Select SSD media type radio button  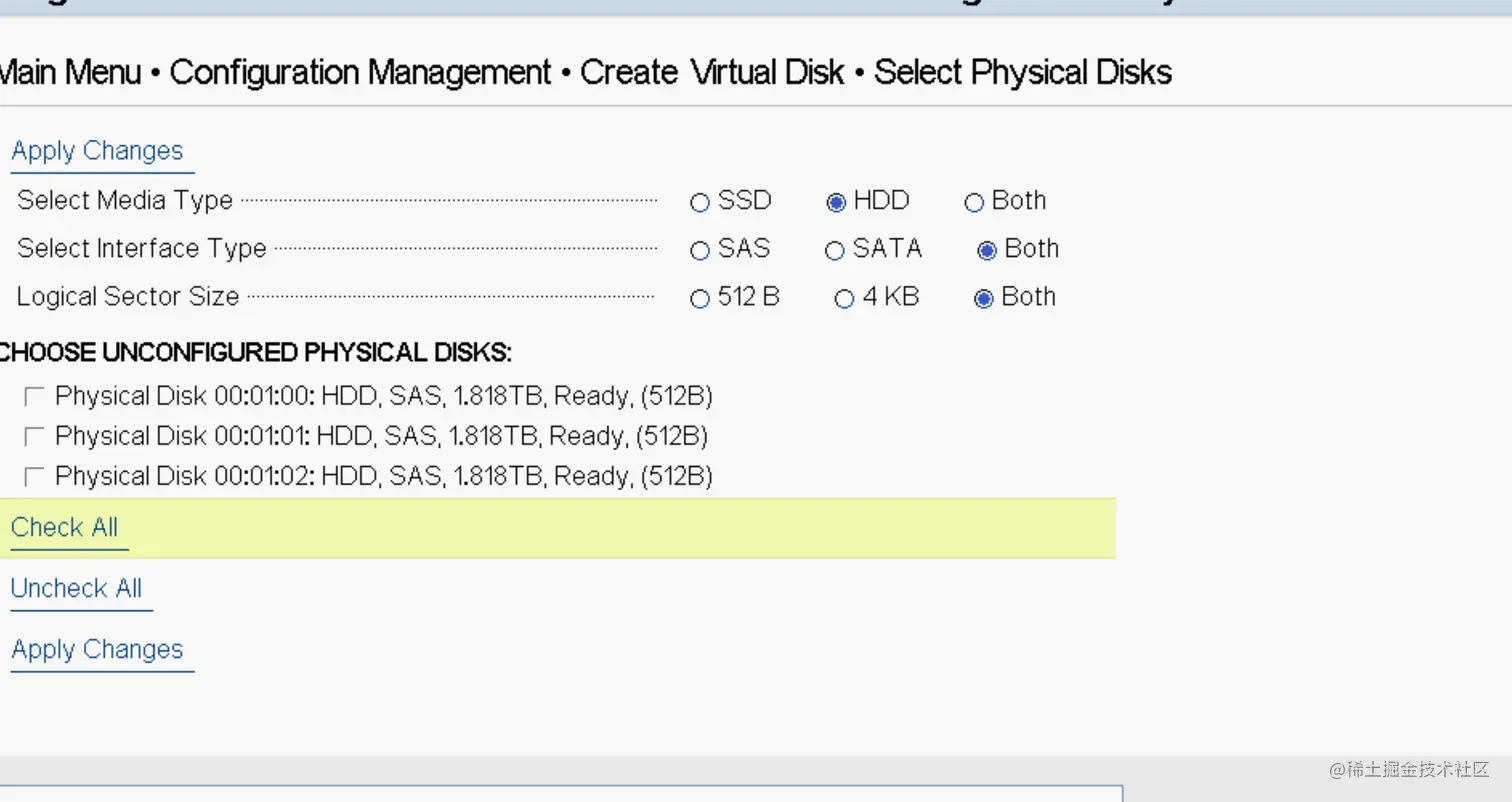pos(700,203)
